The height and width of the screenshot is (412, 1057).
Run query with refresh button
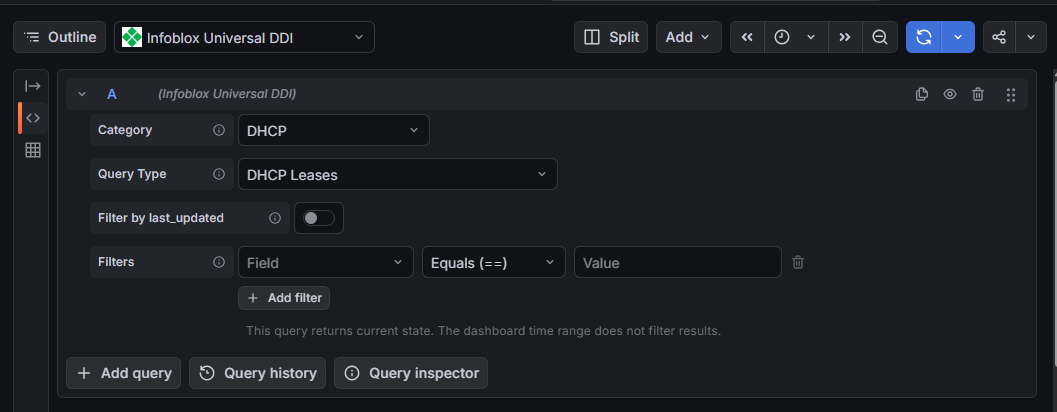[x=924, y=37]
